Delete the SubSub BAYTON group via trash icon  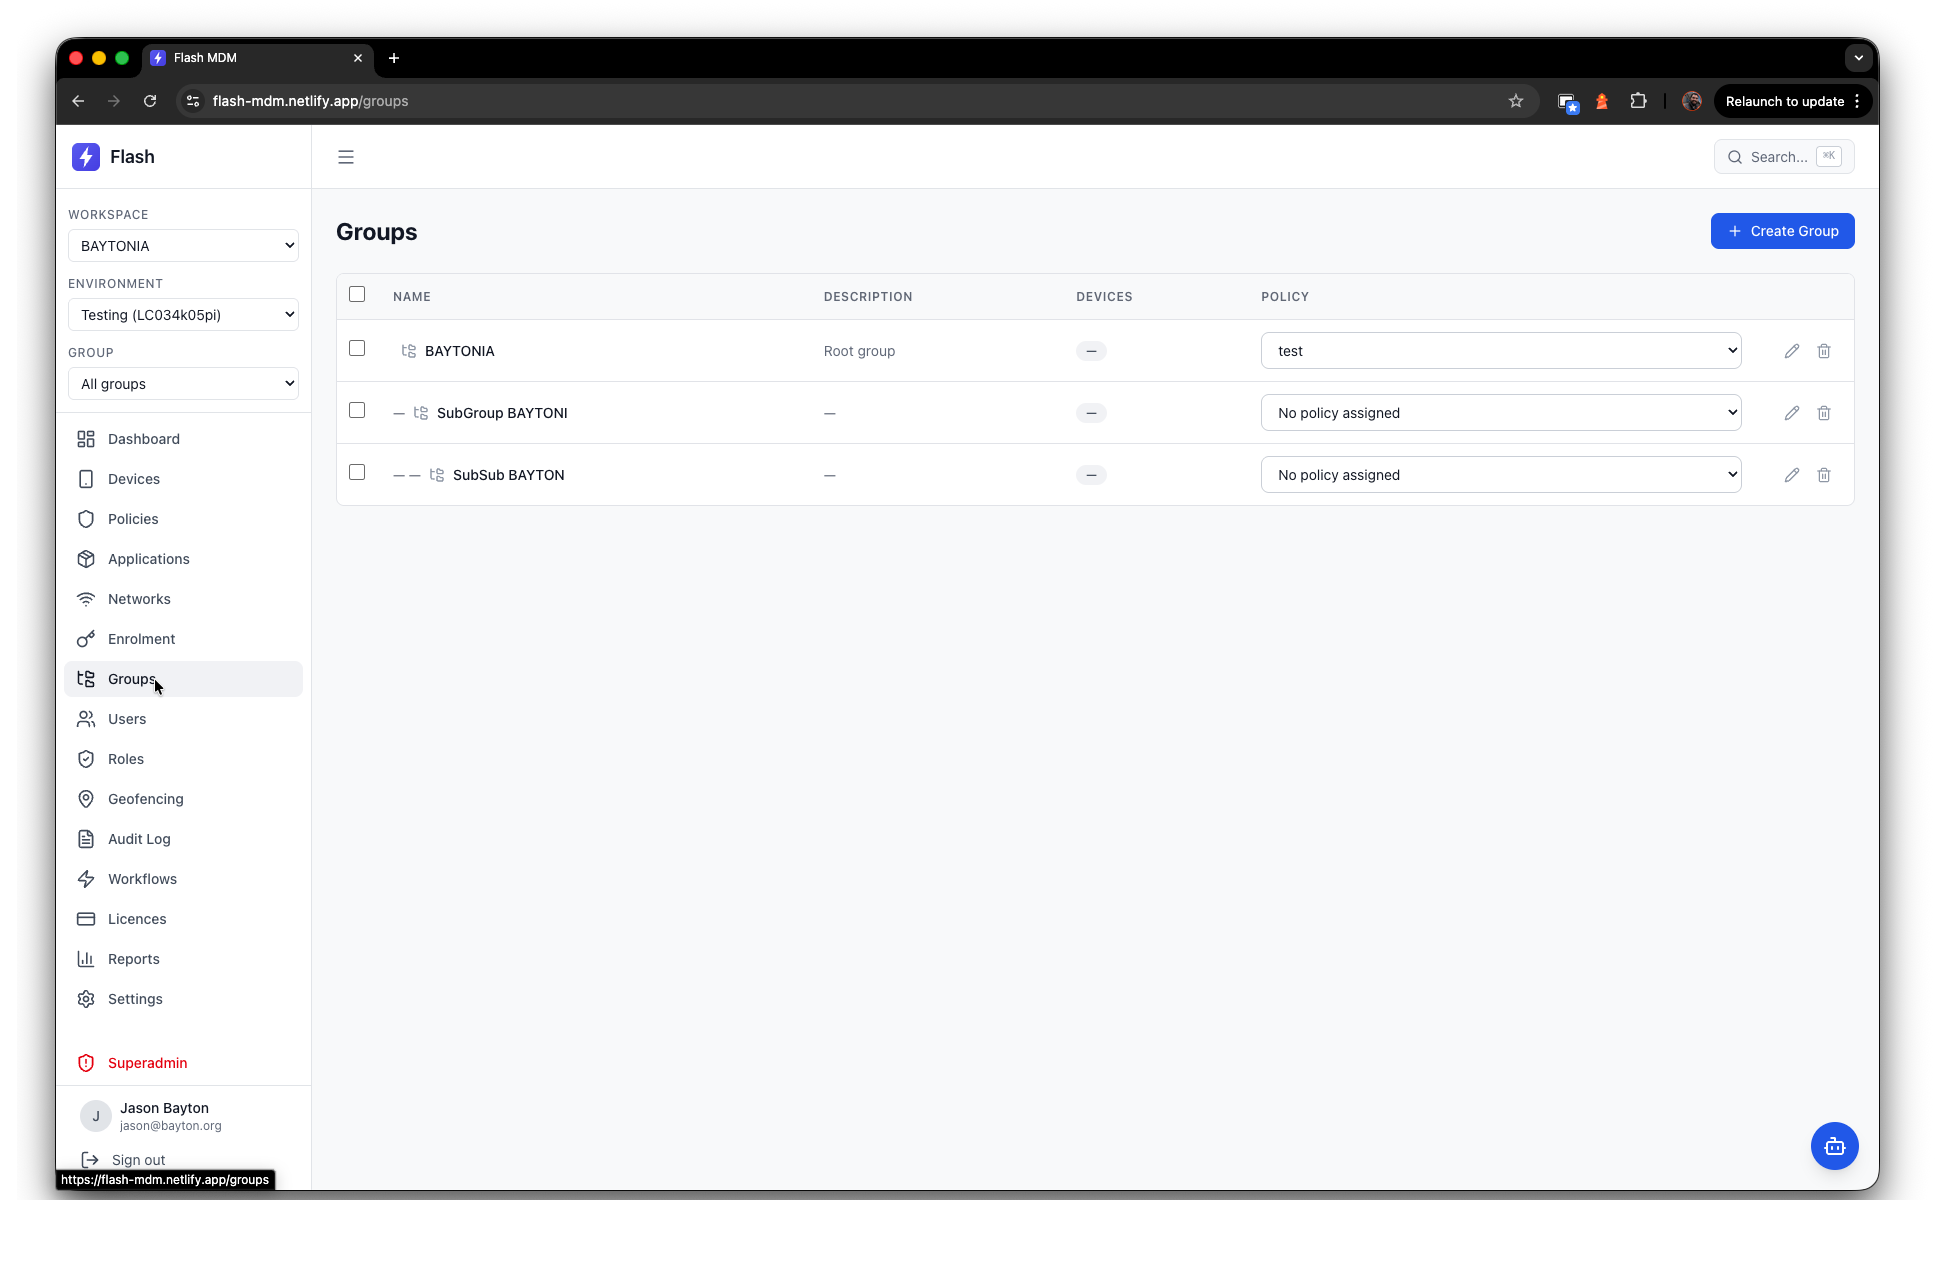click(x=1823, y=475)
